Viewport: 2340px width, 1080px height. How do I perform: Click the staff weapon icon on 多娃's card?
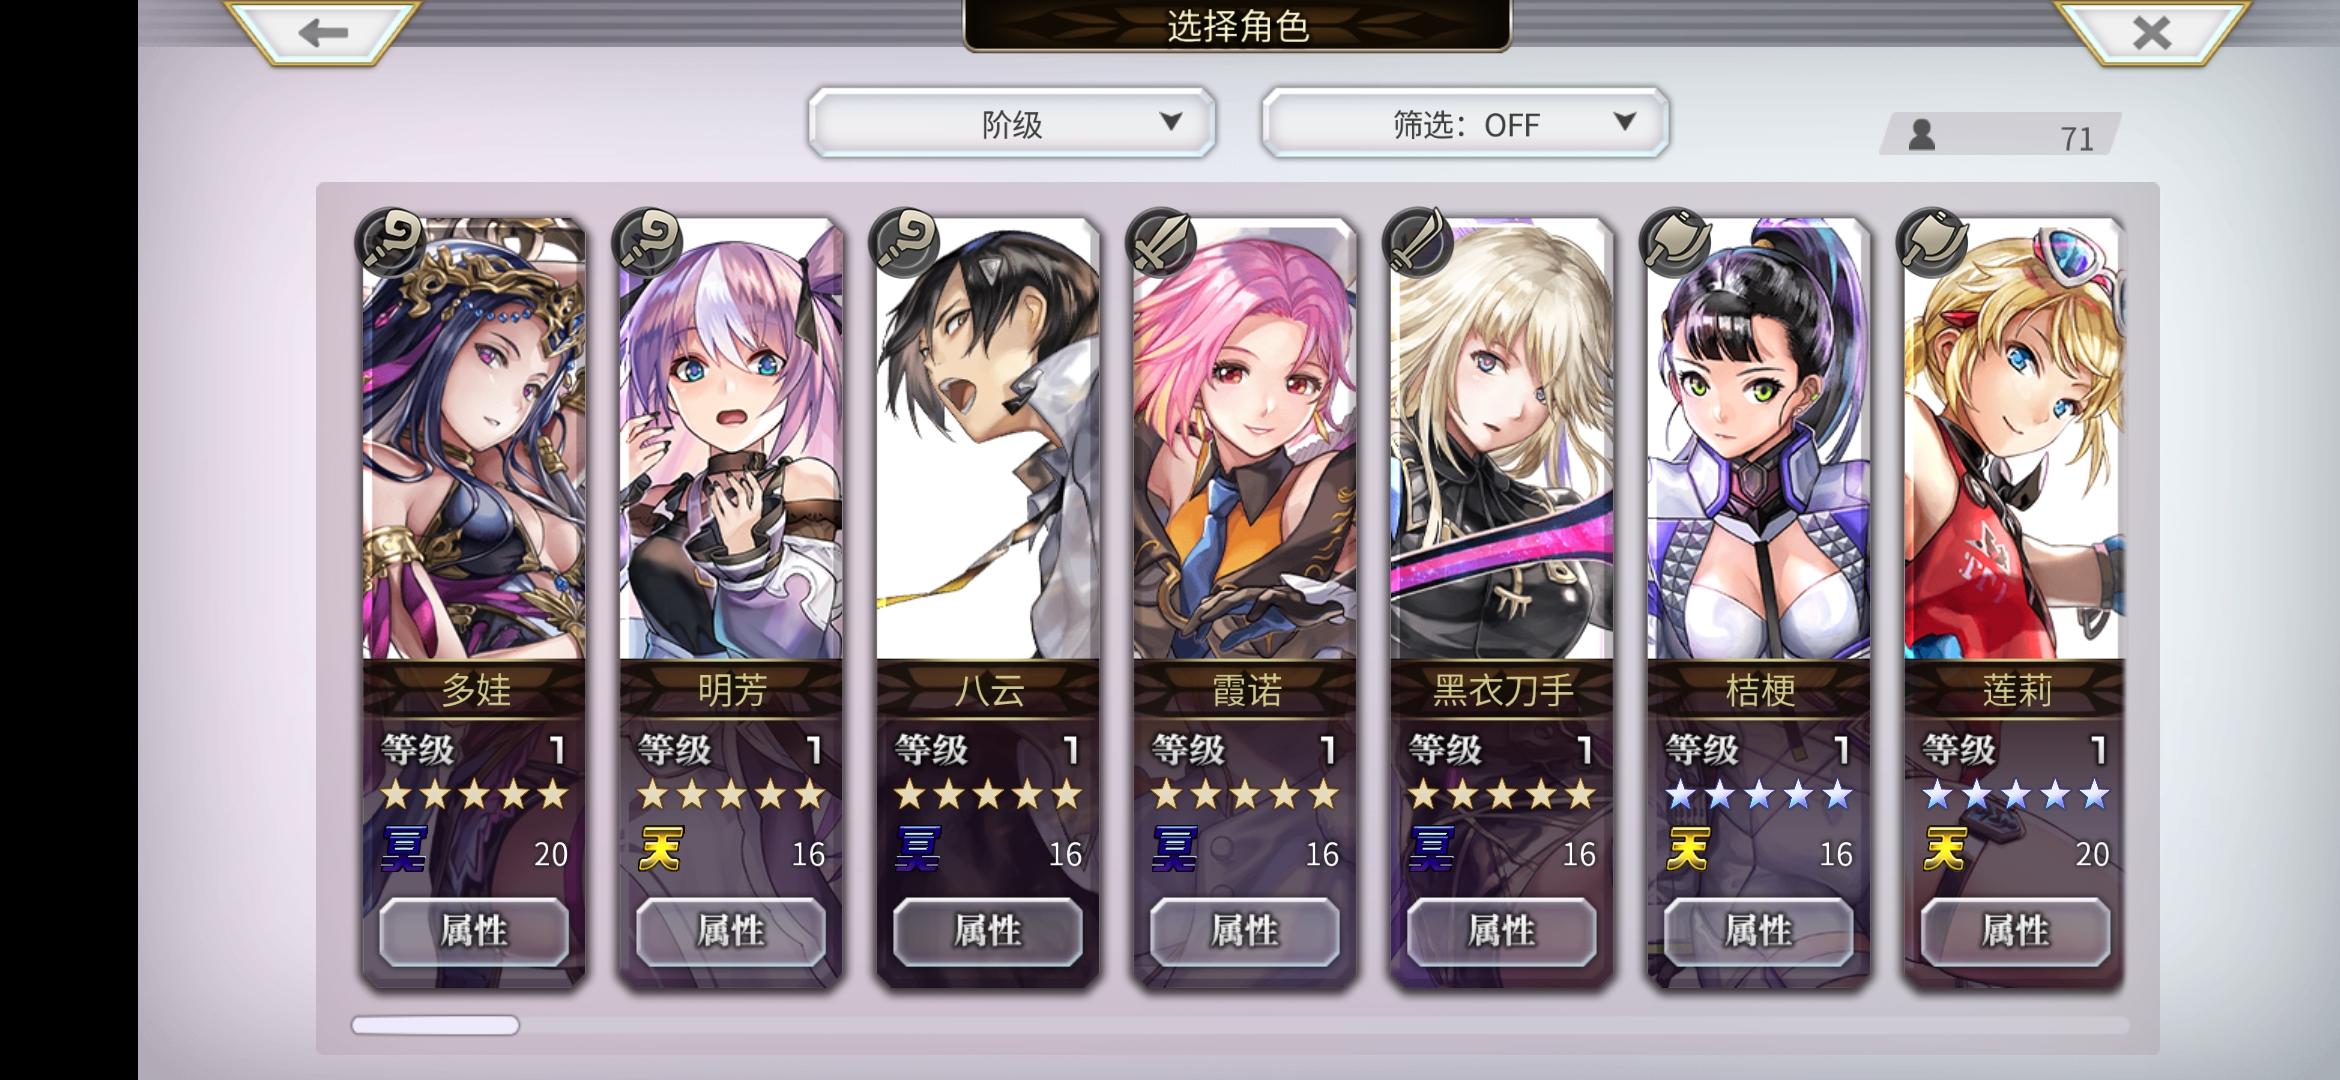pos(390,242)
